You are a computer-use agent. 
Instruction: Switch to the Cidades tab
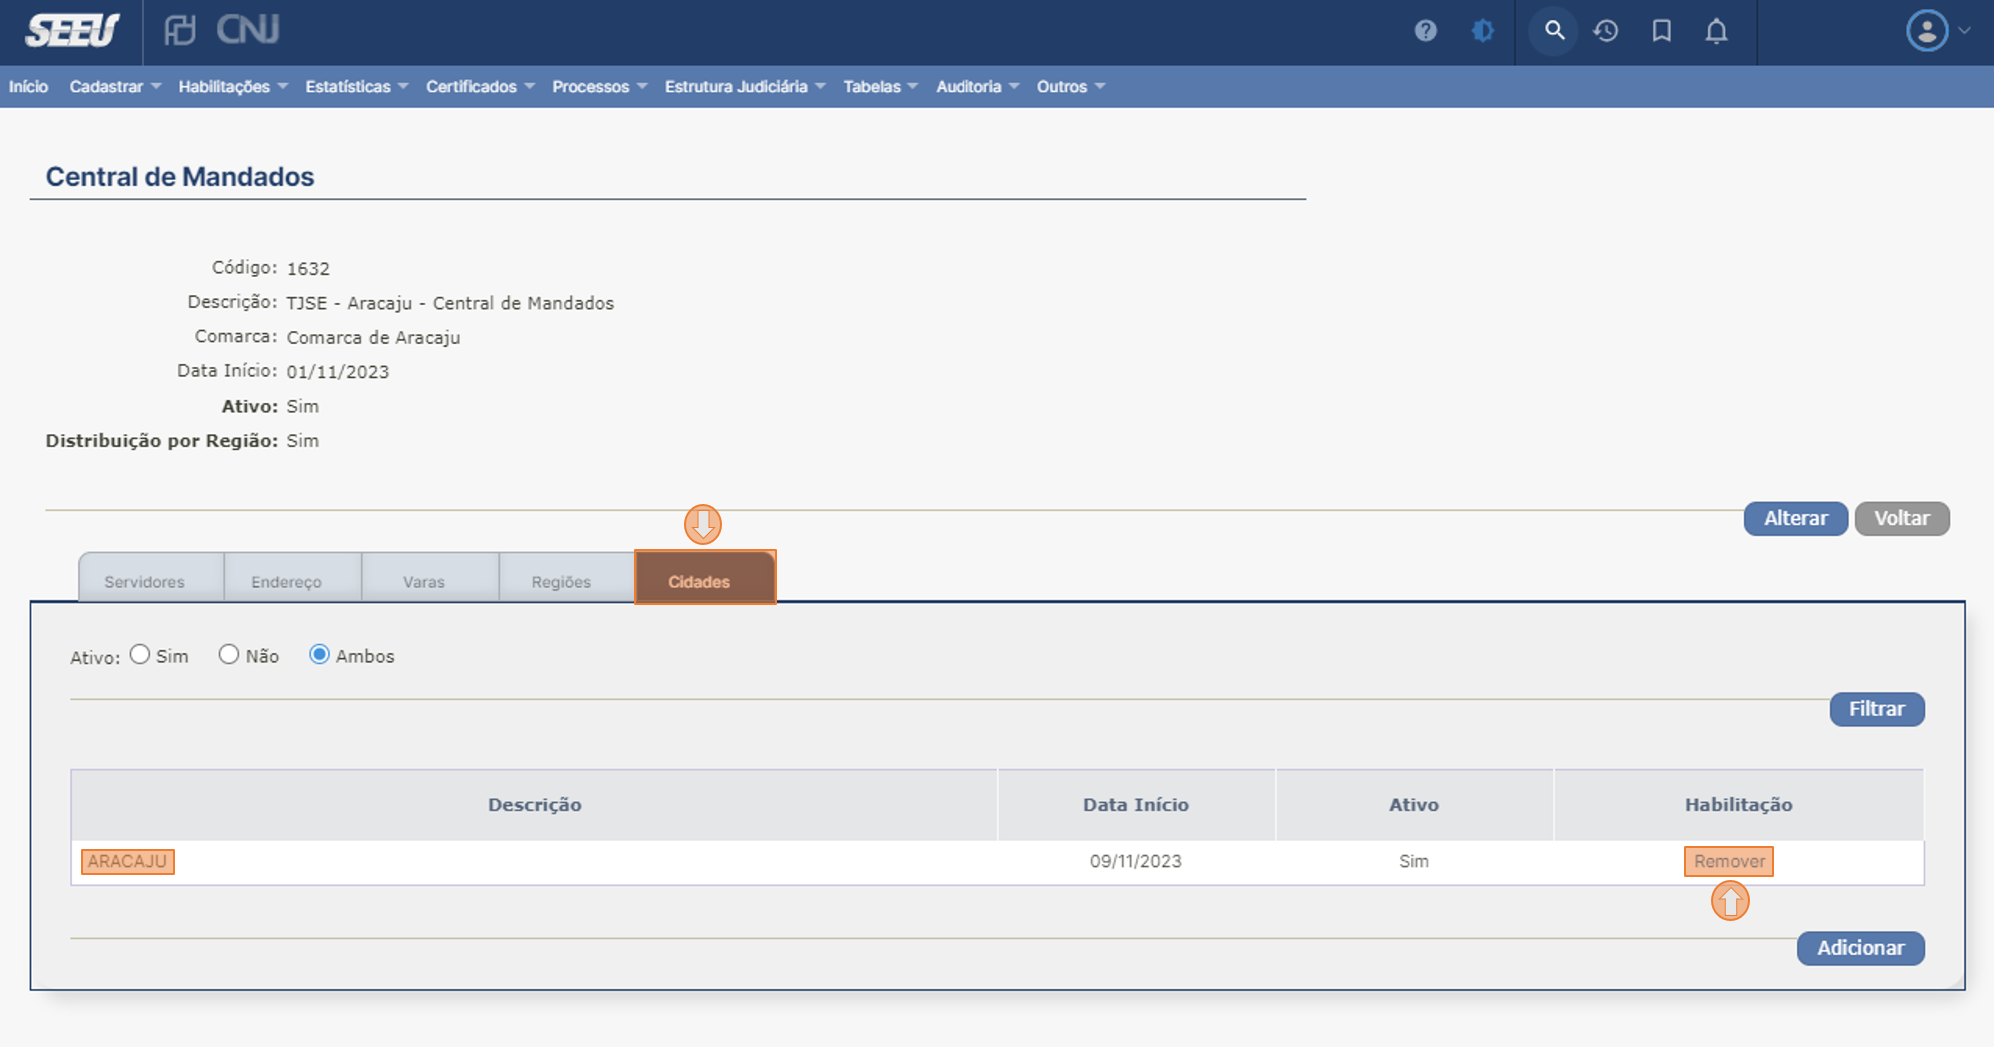coord(705,577)
